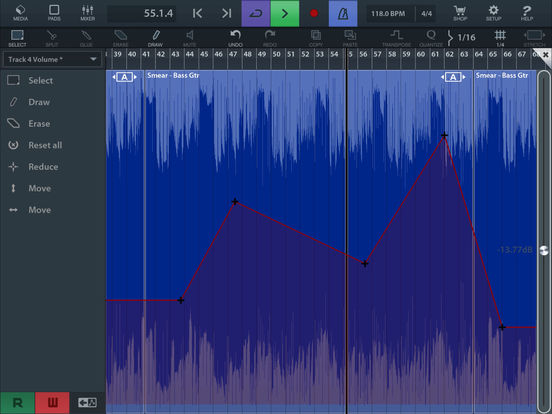Open the Shop cart icon

tap(460, 13)
